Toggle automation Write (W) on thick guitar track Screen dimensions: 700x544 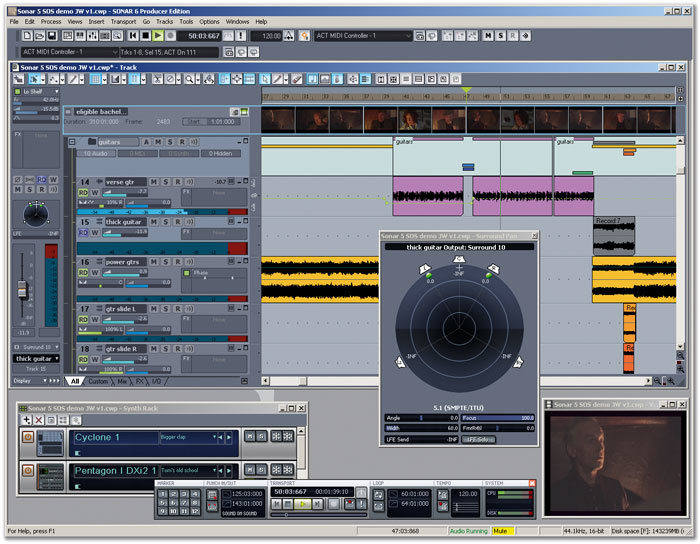pyautogui.click(x=95, y=233)
